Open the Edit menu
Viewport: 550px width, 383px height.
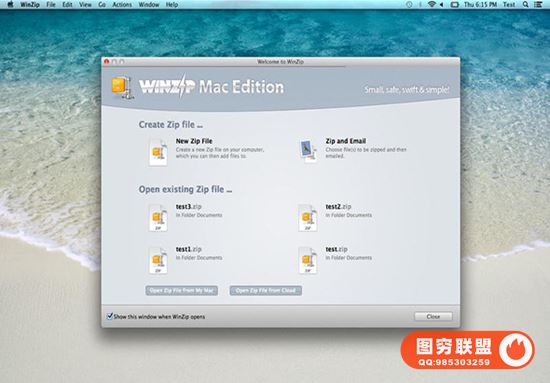67,5
